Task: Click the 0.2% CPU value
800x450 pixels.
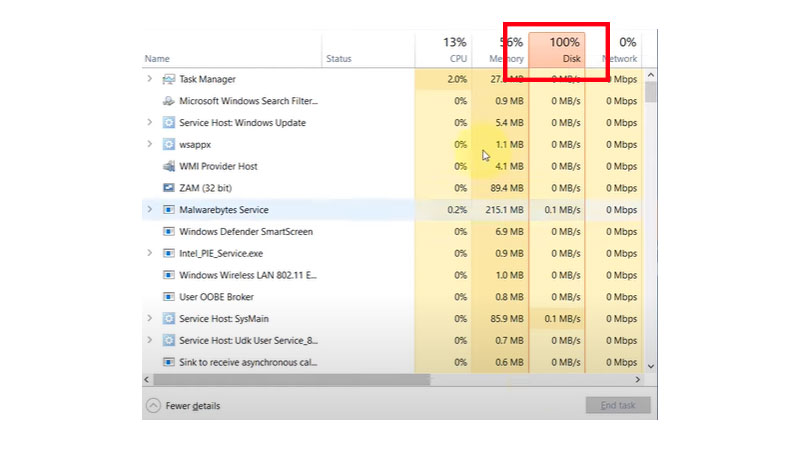Action: point(457,210)
